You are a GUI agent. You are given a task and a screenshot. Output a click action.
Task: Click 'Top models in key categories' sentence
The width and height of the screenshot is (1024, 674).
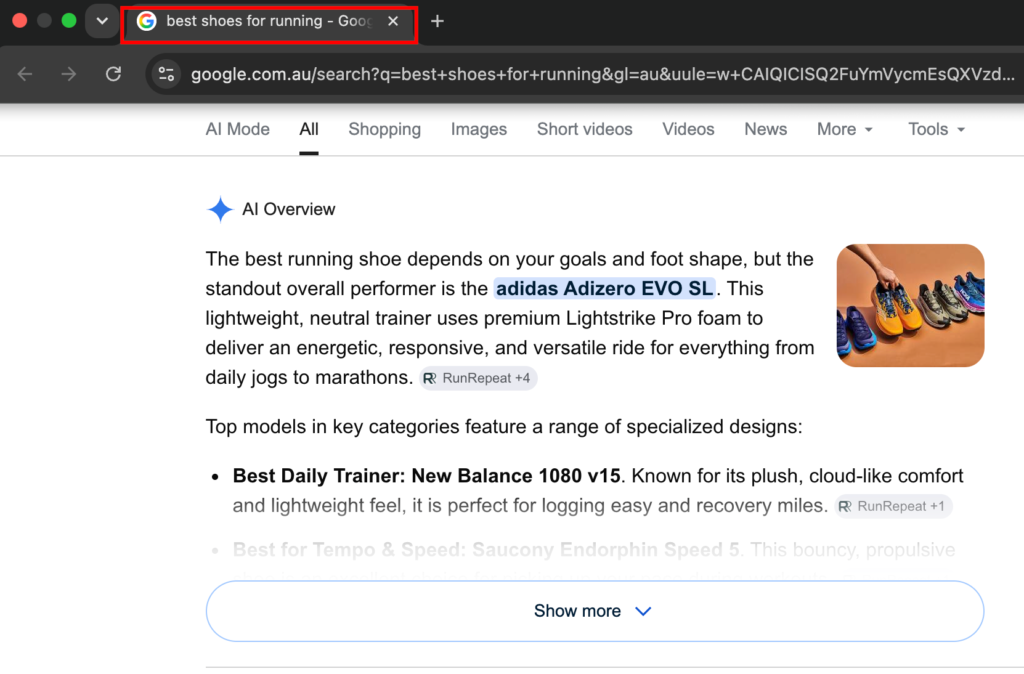[504, 427]
